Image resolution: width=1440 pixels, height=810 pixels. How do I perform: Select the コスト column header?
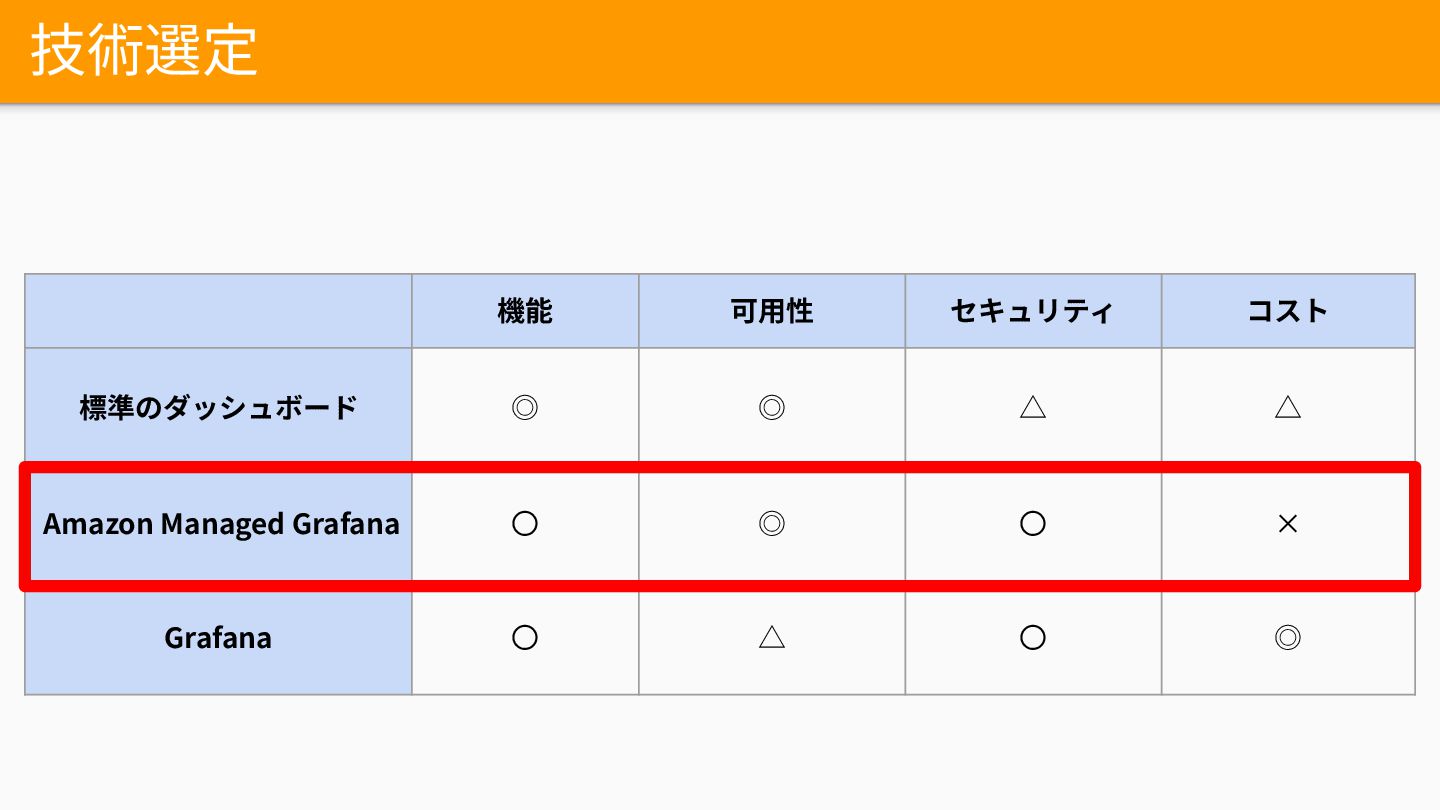pos(1288,311)
